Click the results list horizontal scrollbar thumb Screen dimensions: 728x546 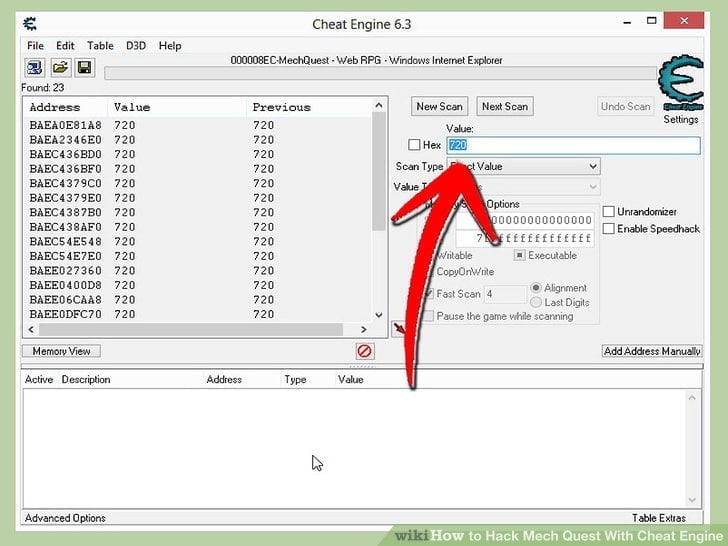[x=191, y=329]
